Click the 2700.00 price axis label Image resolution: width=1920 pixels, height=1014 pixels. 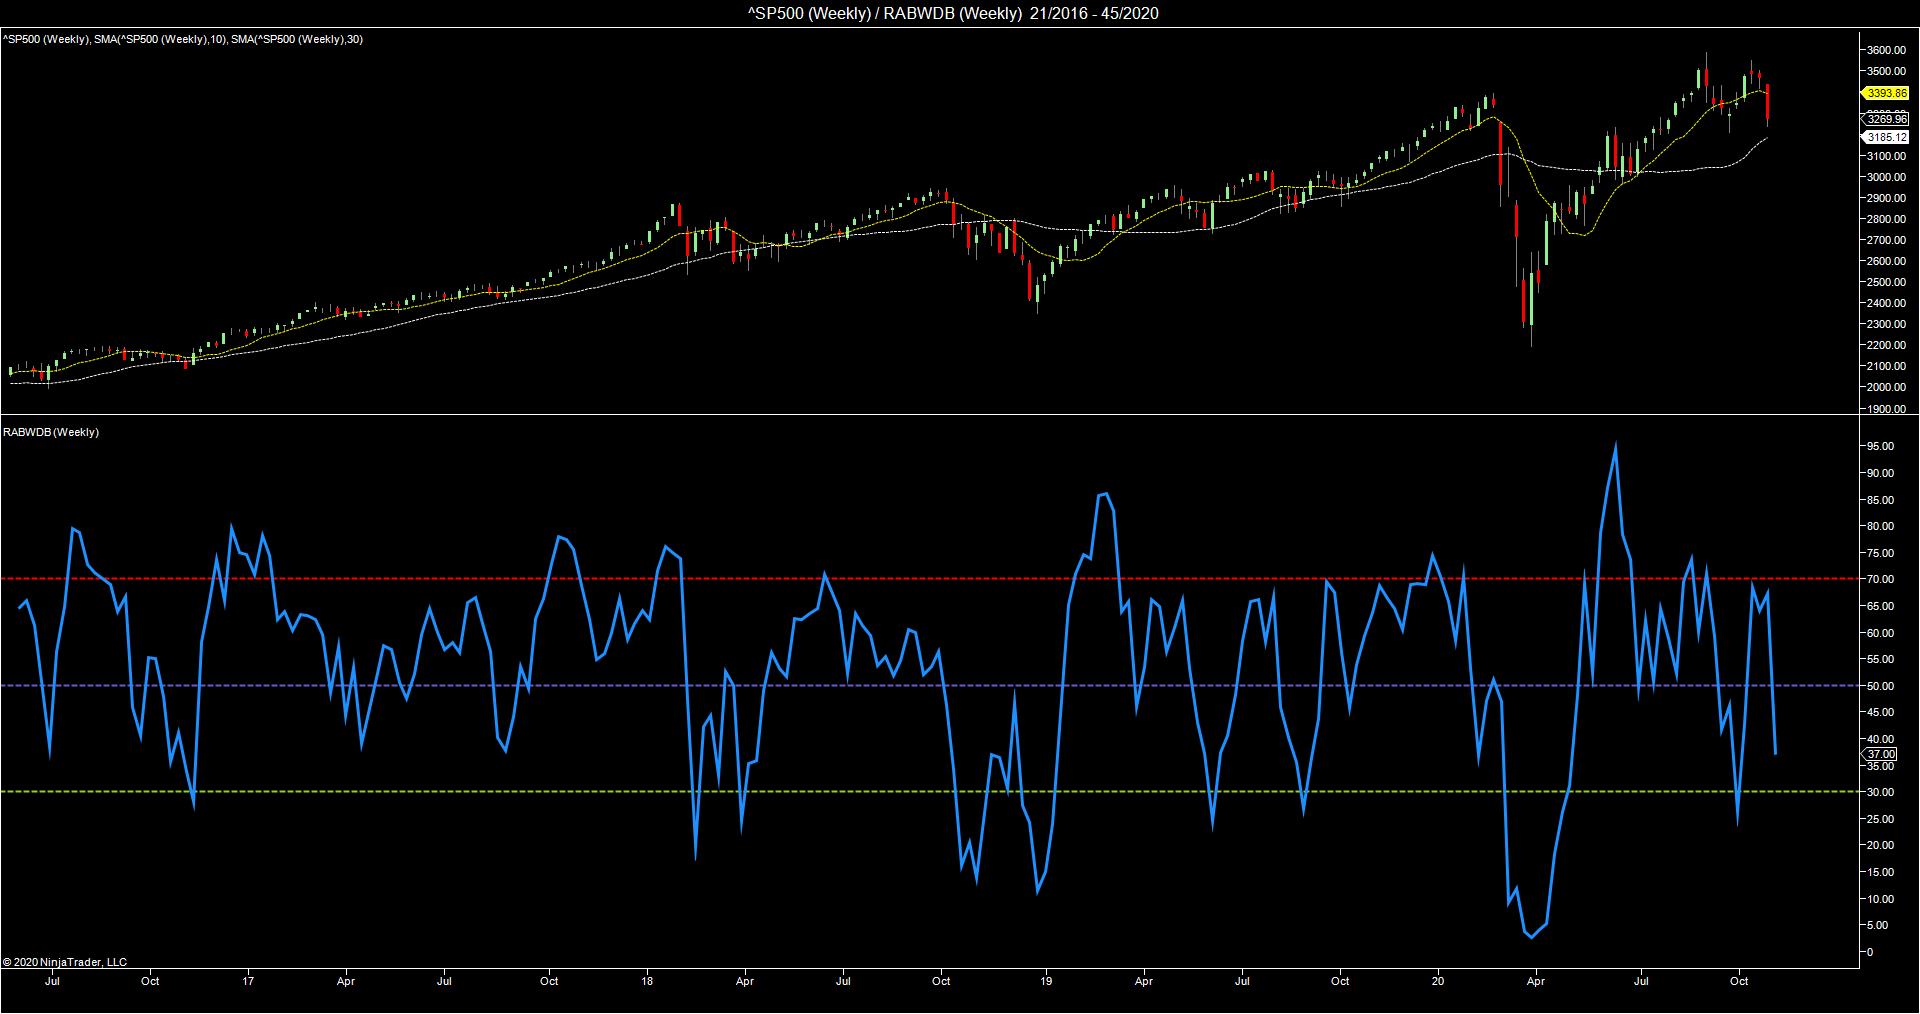click(x=1887, y=240)
